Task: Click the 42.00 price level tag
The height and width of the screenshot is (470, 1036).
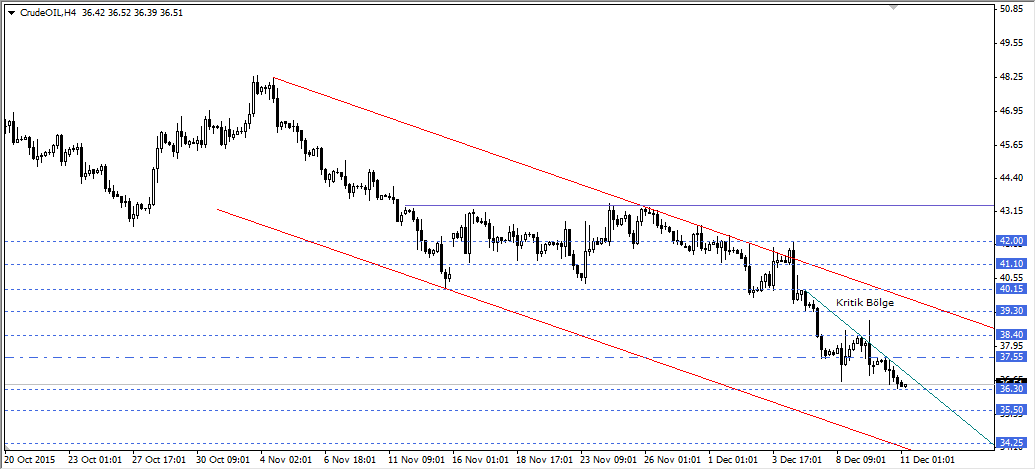Action: [1011, 241]
